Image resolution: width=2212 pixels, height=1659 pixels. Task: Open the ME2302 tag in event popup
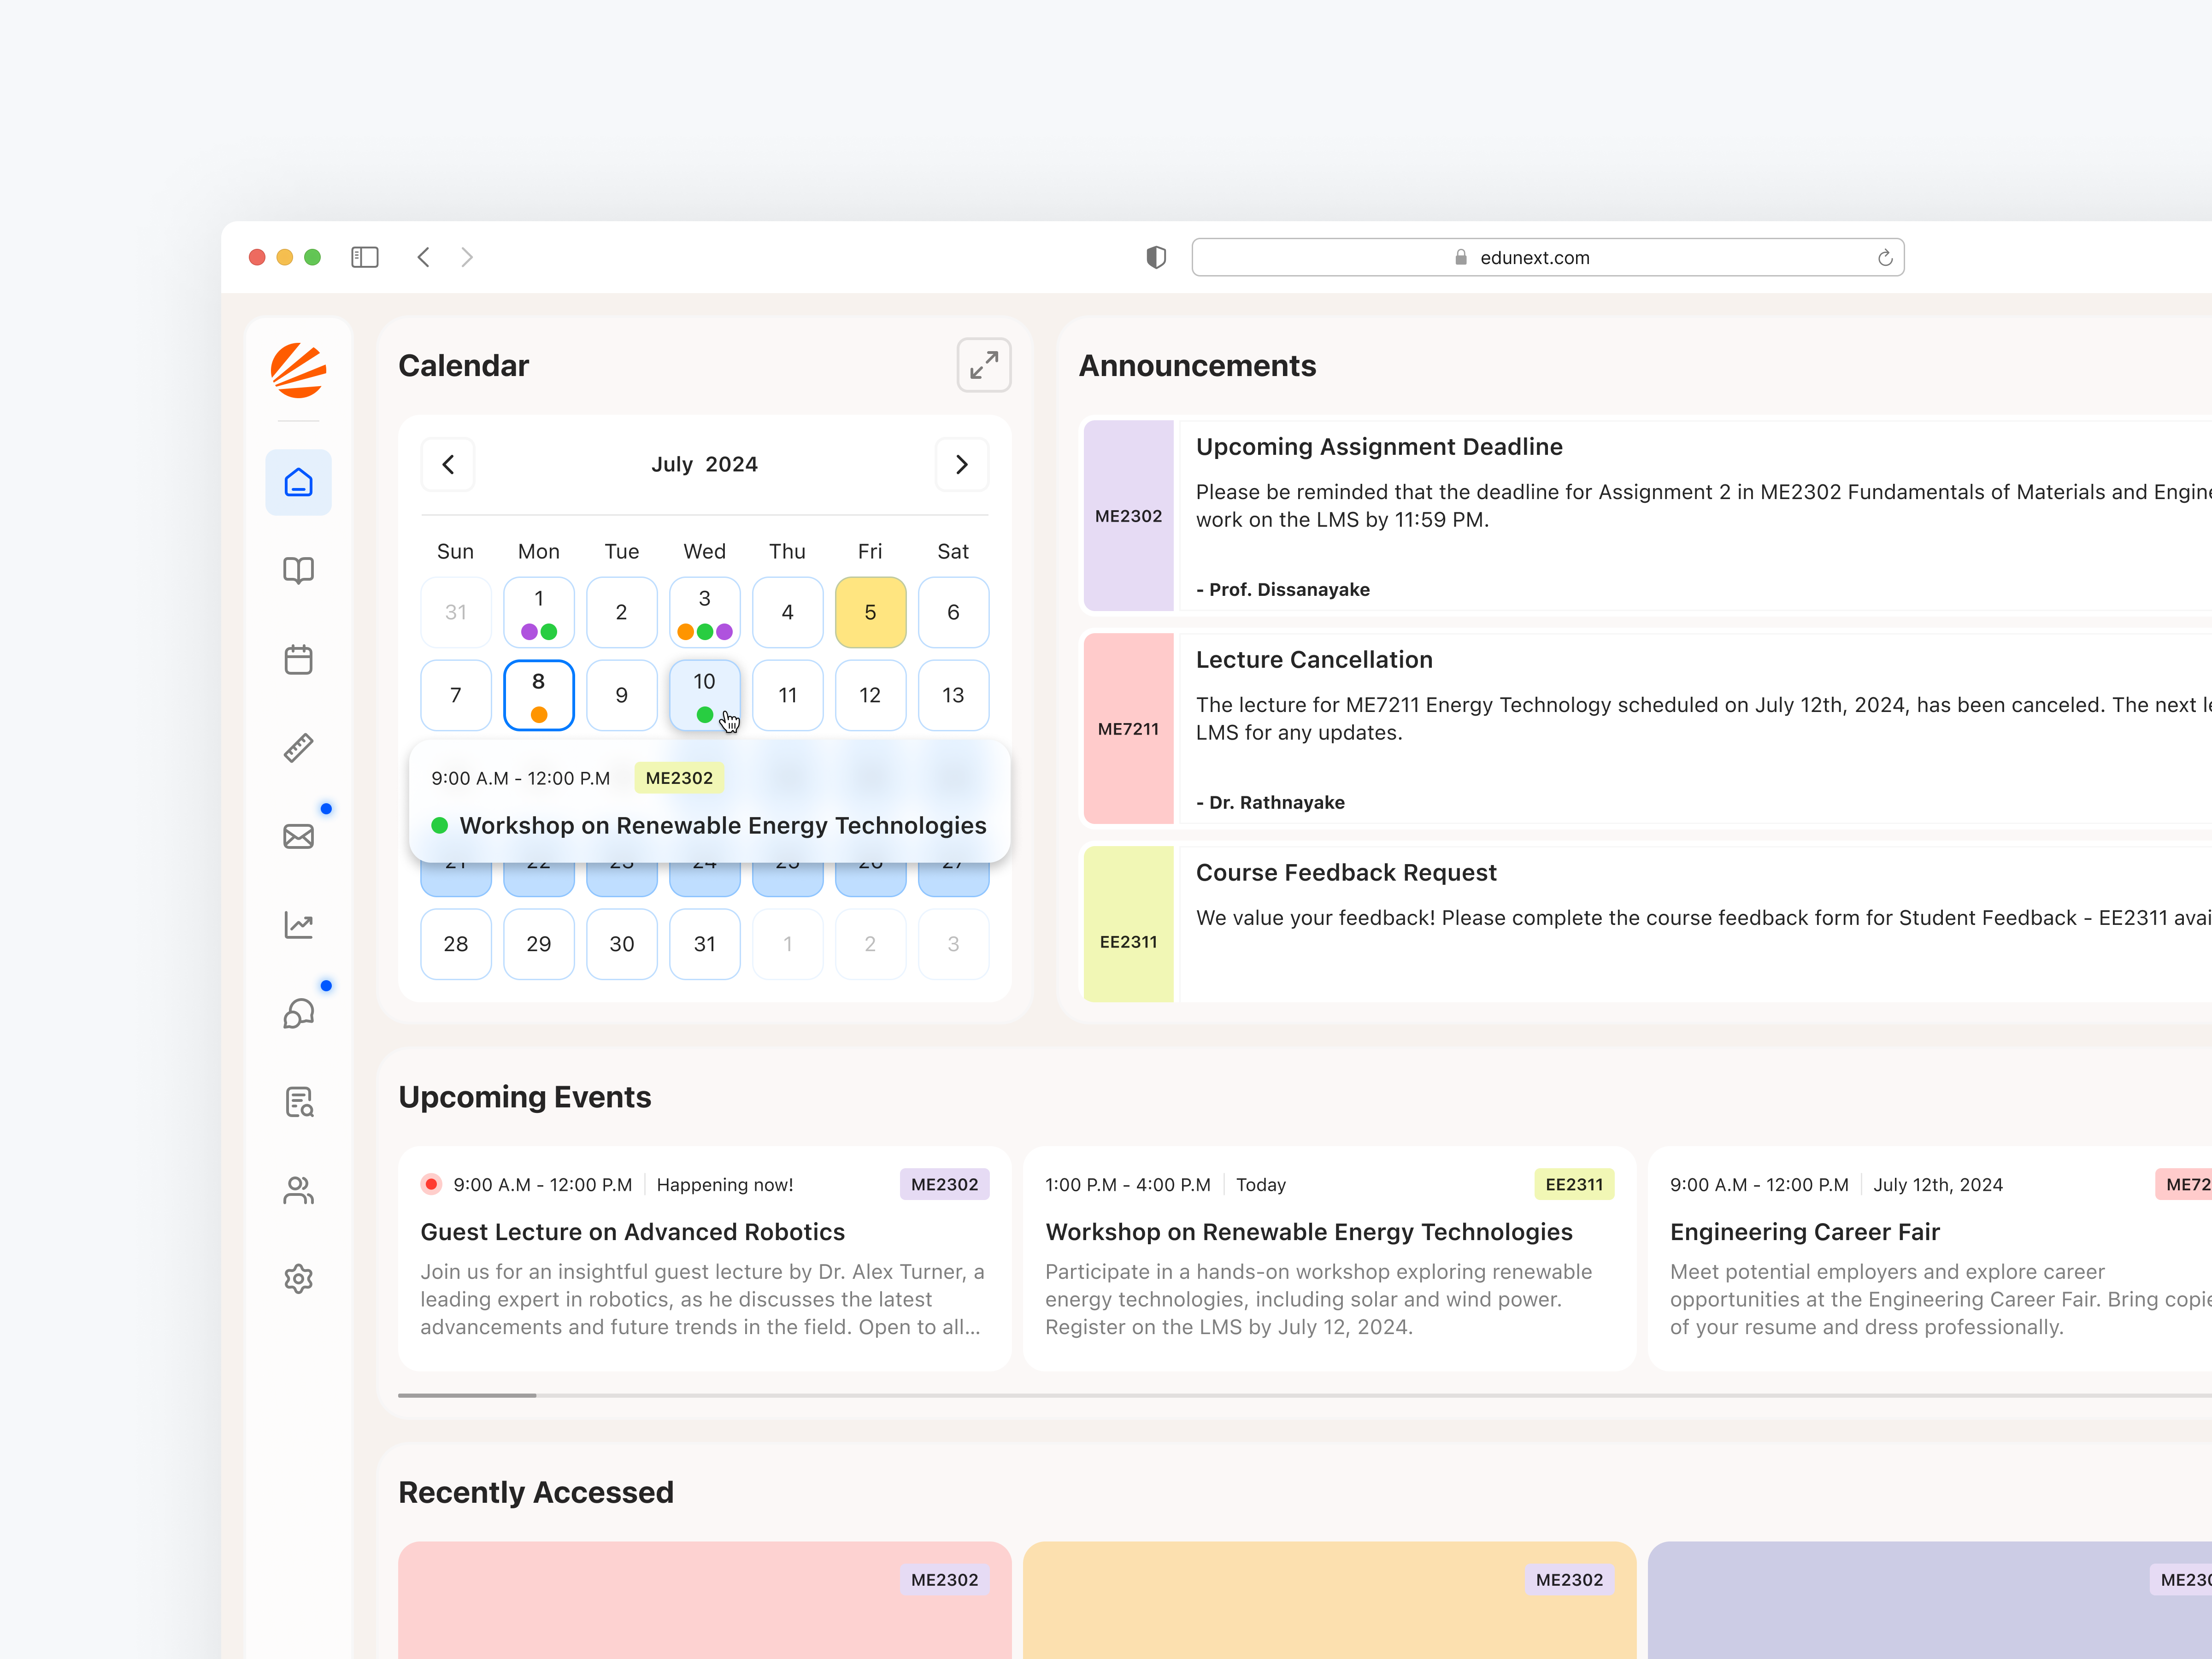(x=679, y=777)
